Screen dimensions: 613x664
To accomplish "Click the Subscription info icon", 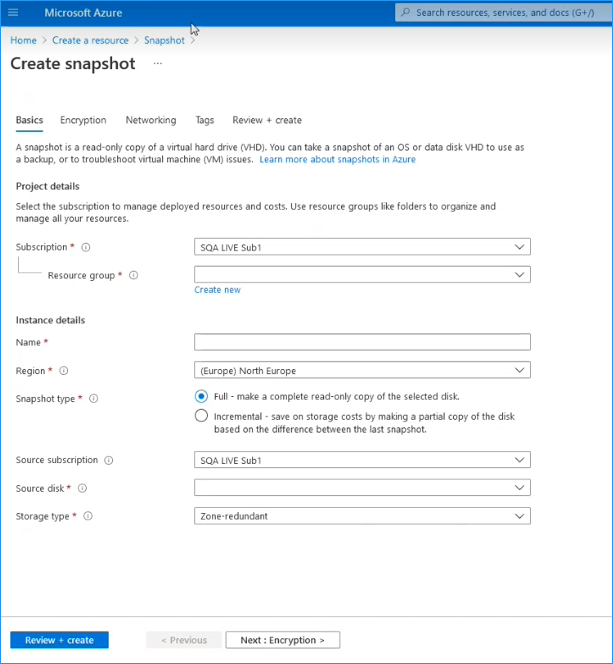I will [x=86, y=247].
